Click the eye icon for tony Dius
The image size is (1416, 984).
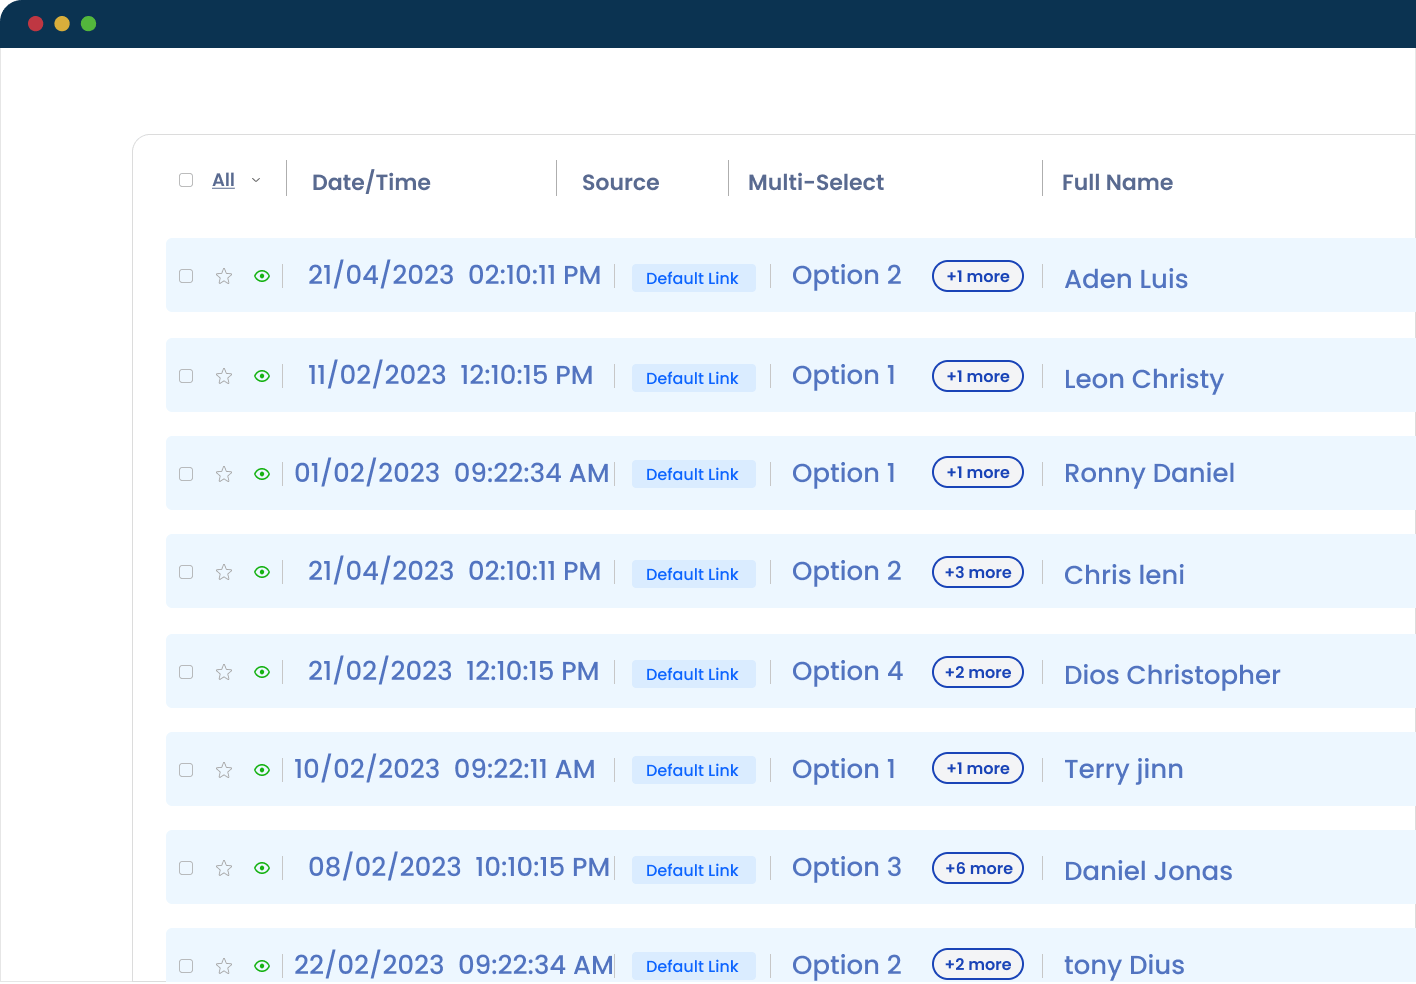(x=262, y=966)
